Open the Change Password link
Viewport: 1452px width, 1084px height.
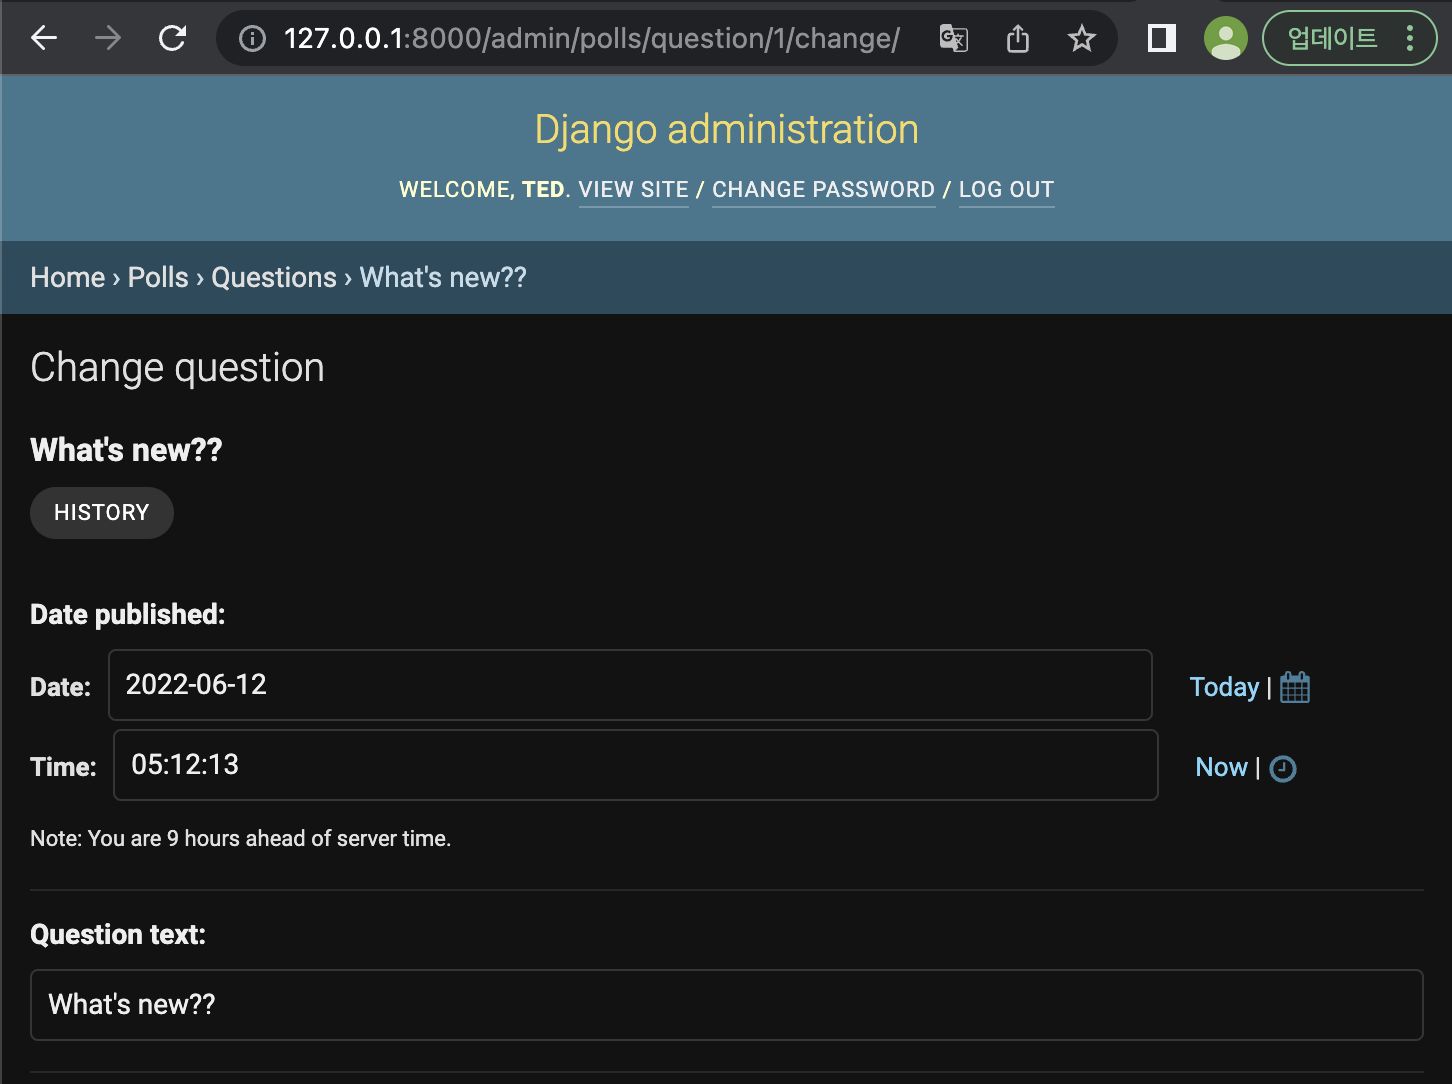click(824, 190)
